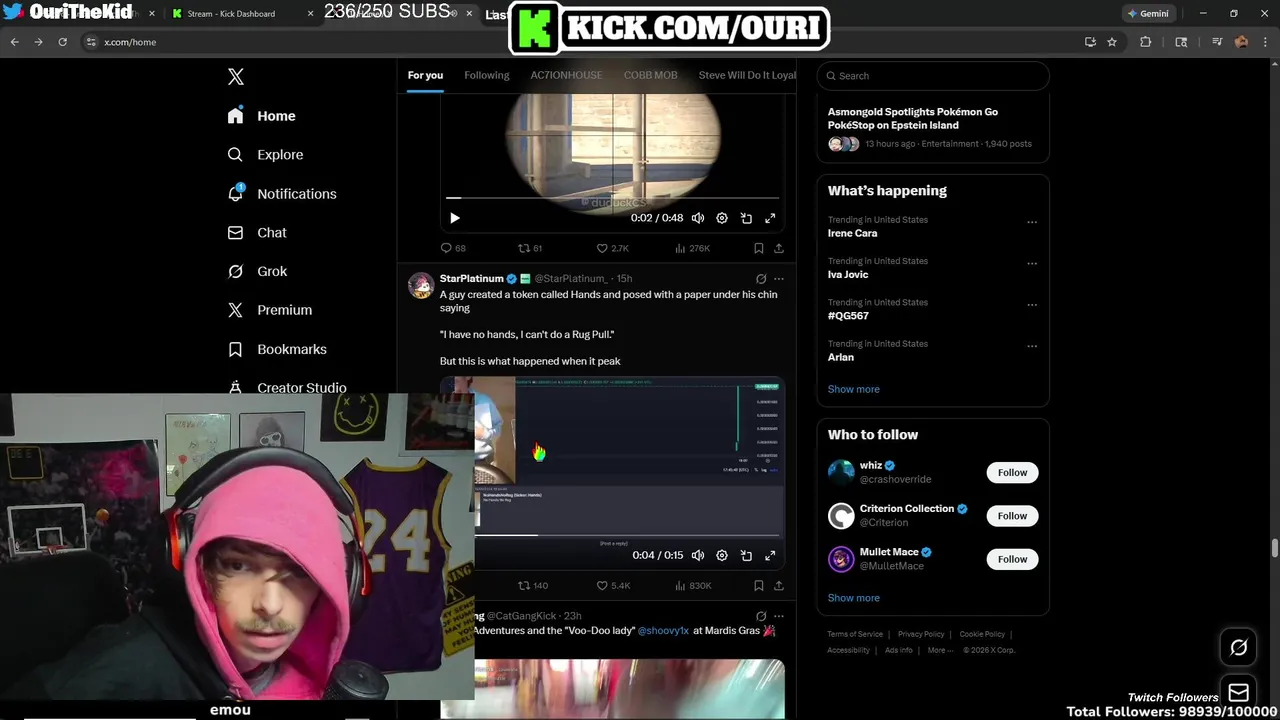Enter fullscreen on the 0:48 video

pyautogui.click(x=770, y=218)
